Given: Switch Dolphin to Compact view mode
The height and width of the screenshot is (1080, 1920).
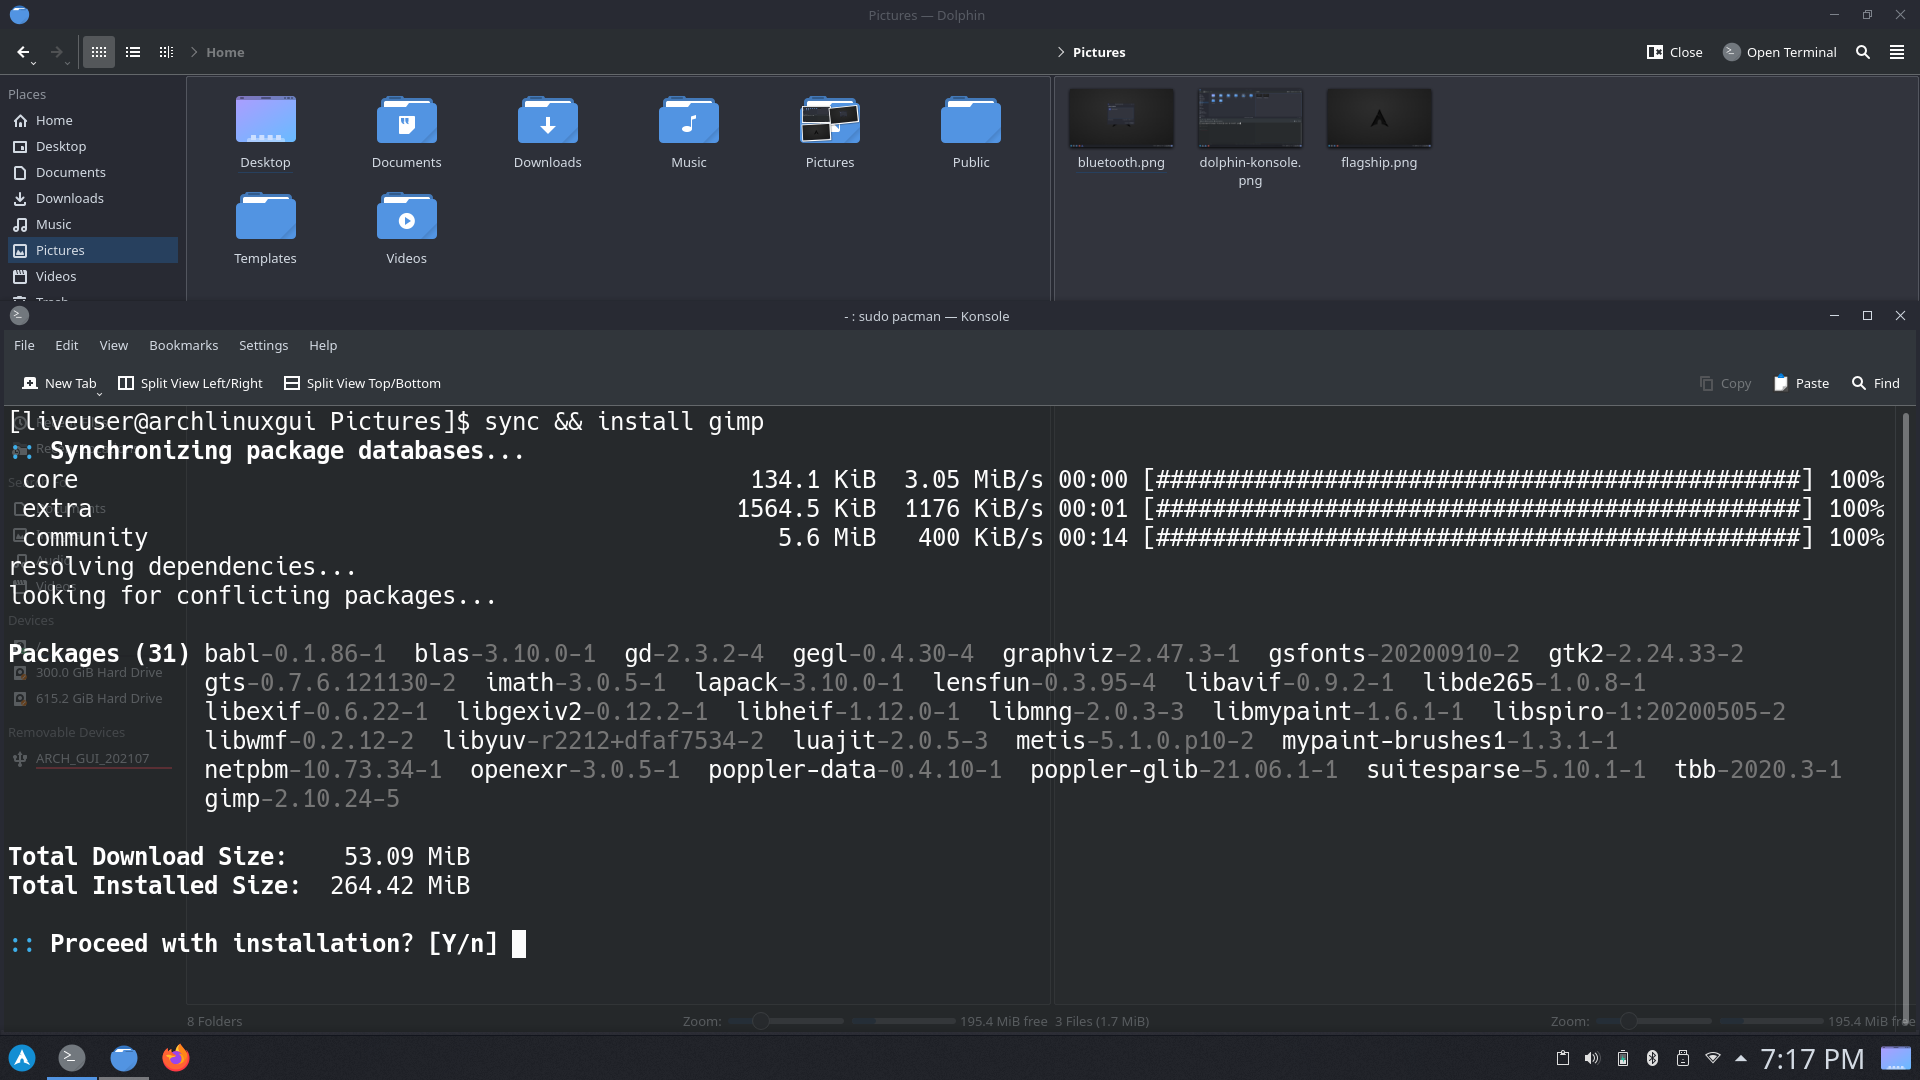Looking at the screenshot, I should click(133, 52).
